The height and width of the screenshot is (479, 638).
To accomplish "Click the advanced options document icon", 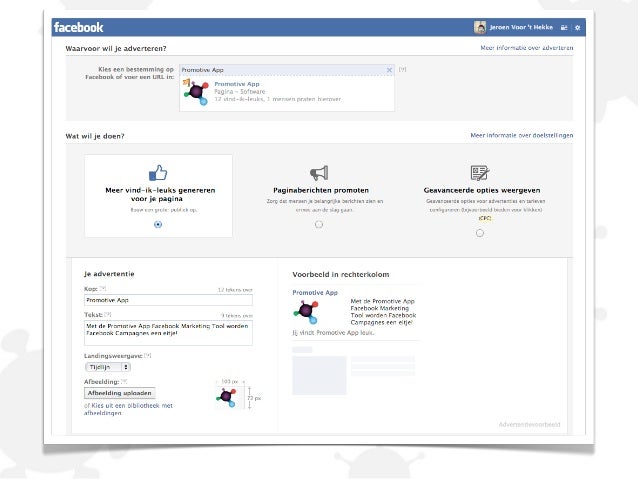I will click(480, 173).
